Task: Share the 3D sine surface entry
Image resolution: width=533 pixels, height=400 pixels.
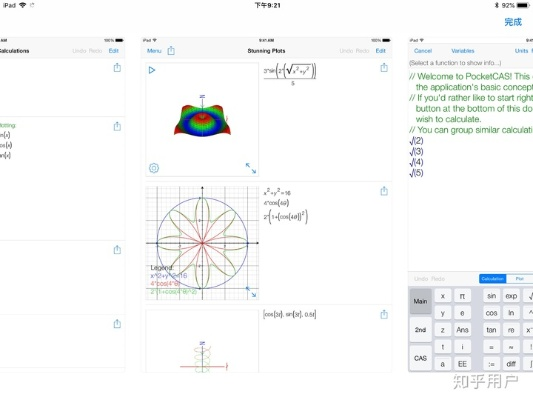Action: coord(384,67)
